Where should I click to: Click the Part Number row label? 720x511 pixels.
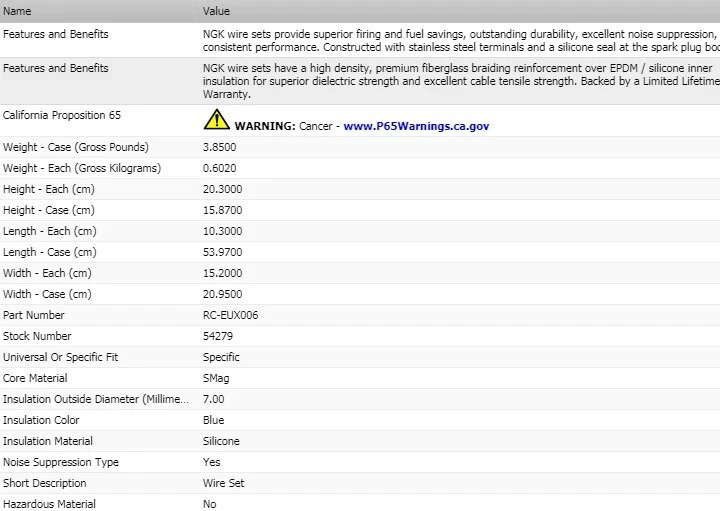tap(34, 315)
